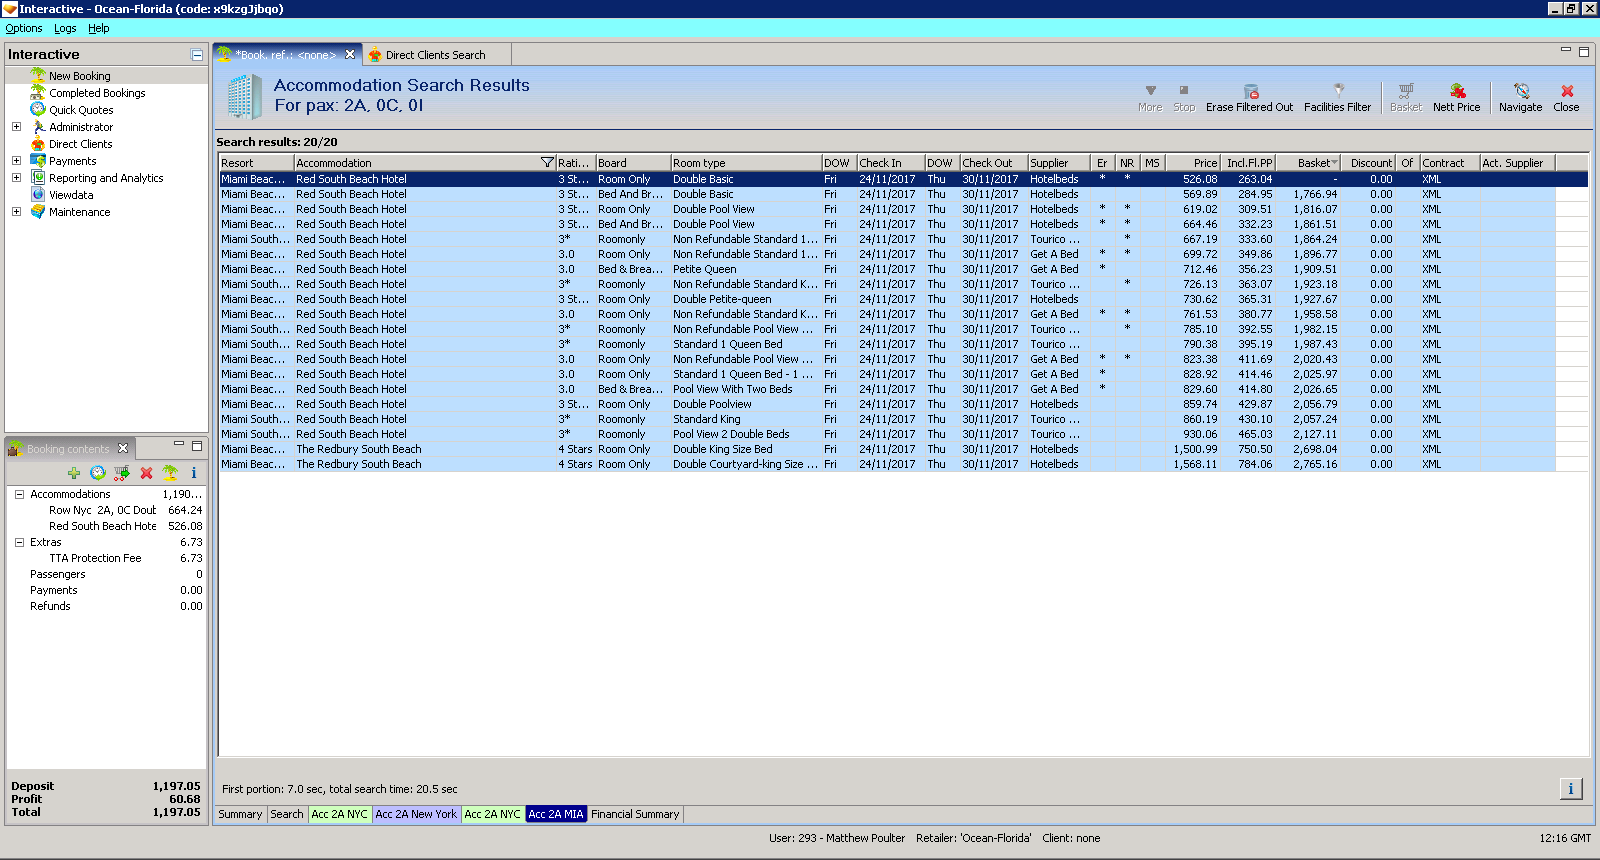Viewport: 1600px width, 860px height.
Task: Click the cart checkout icon in Booking contents
Action: click(122, 473)
